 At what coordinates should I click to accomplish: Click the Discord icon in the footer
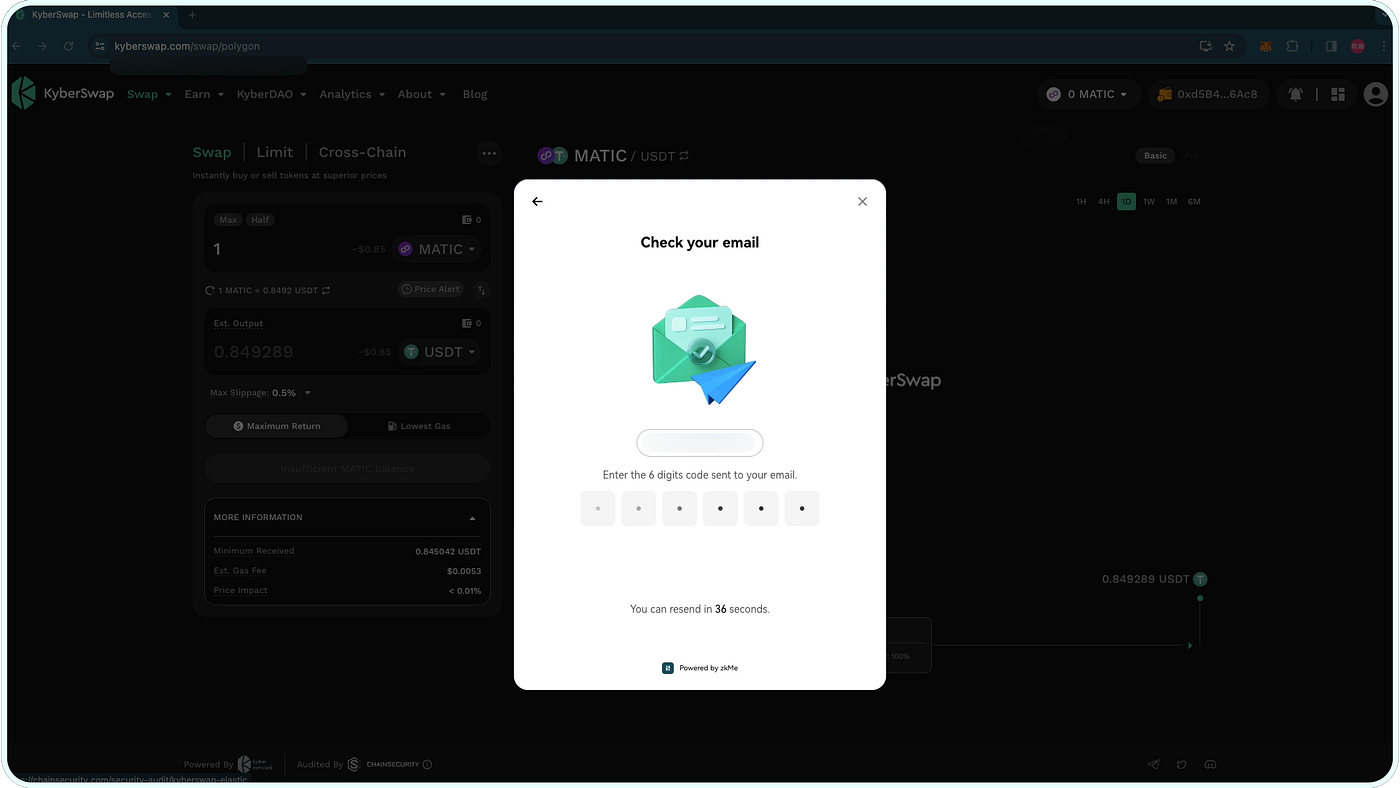point(1210,764)
